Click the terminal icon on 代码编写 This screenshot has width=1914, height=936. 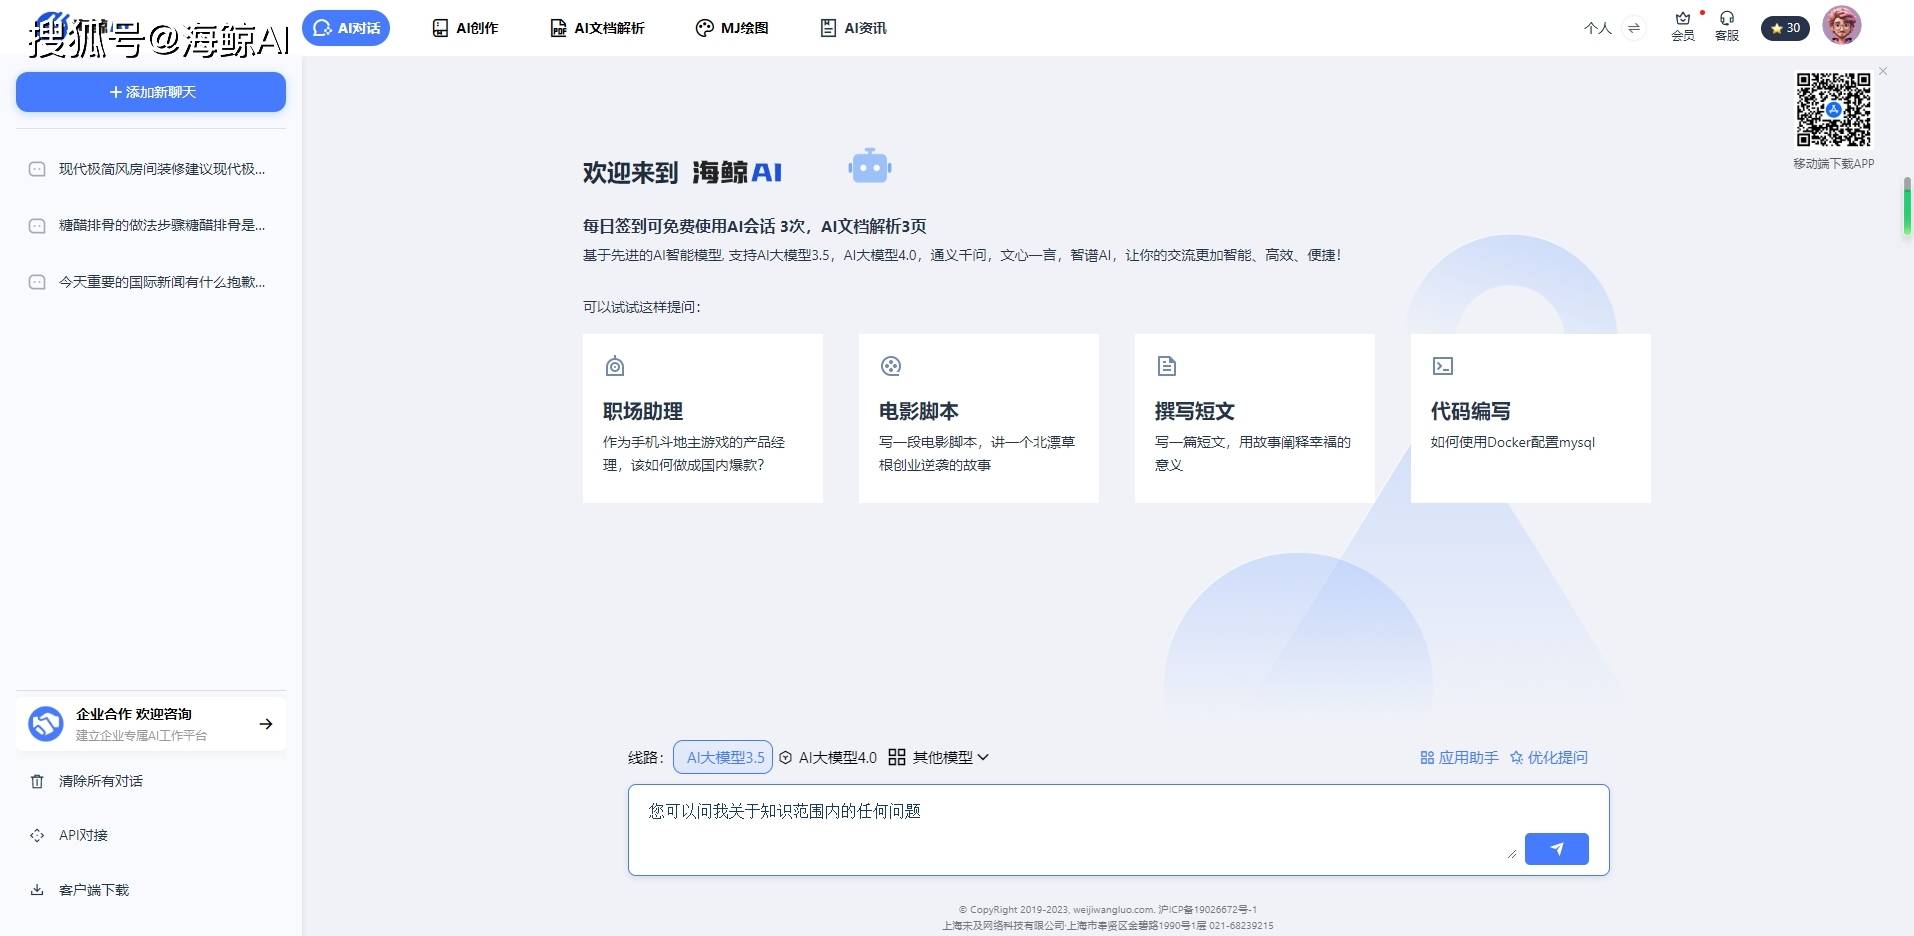[x=1443, y=366]
